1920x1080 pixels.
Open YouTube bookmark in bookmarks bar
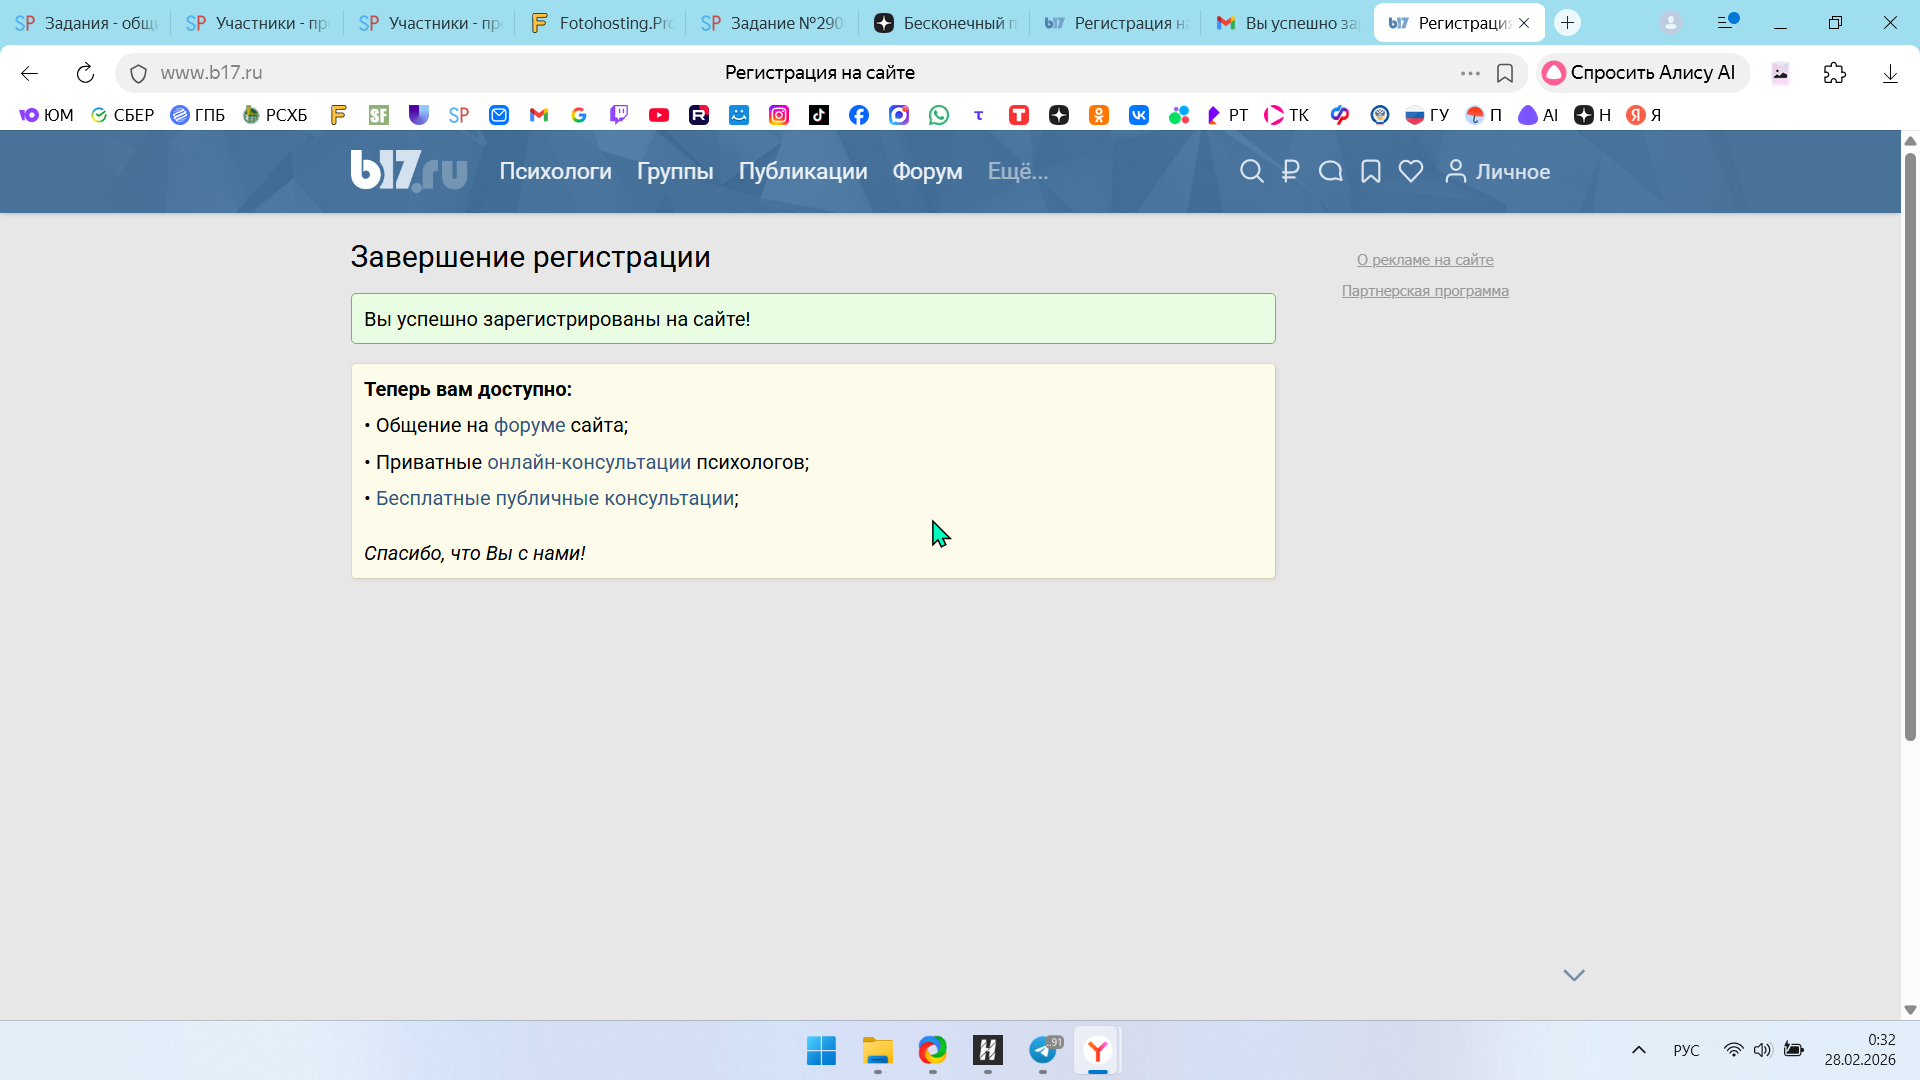tap(659, 115)
